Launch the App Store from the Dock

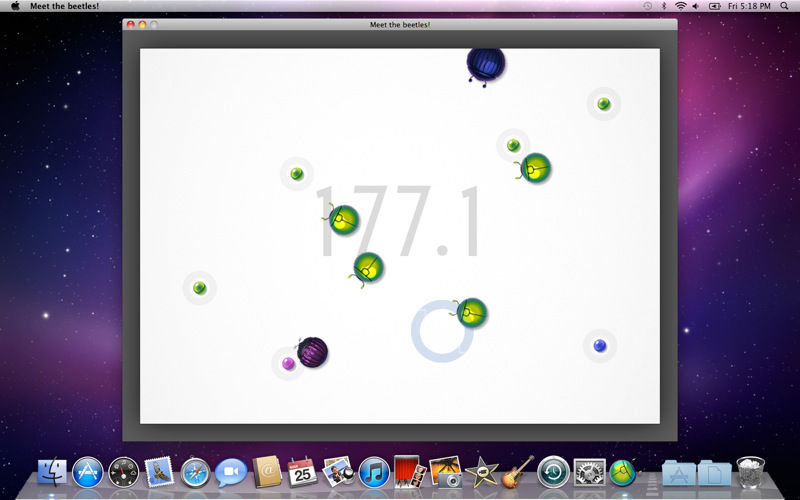[x=88, y=471]
